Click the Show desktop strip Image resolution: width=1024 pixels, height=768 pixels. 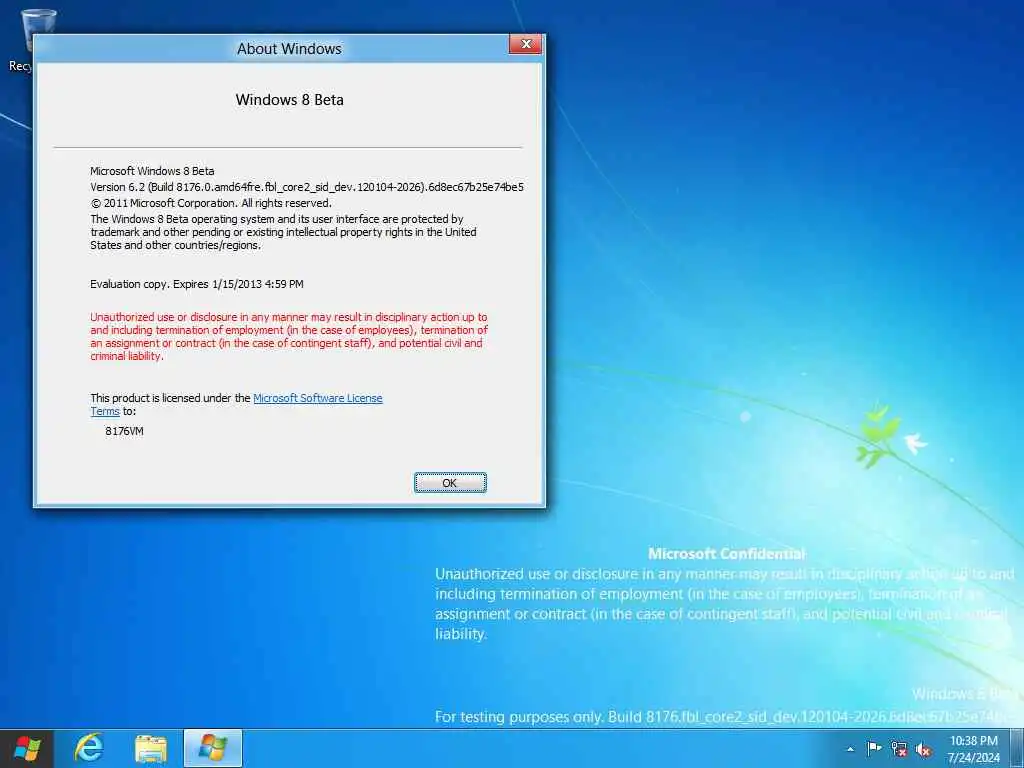tap(1017, 748)
